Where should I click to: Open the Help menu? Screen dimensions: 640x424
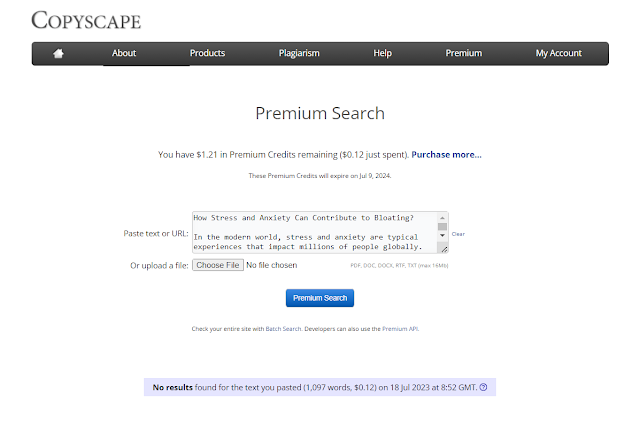pyautogui.click(x=382, y=53)
